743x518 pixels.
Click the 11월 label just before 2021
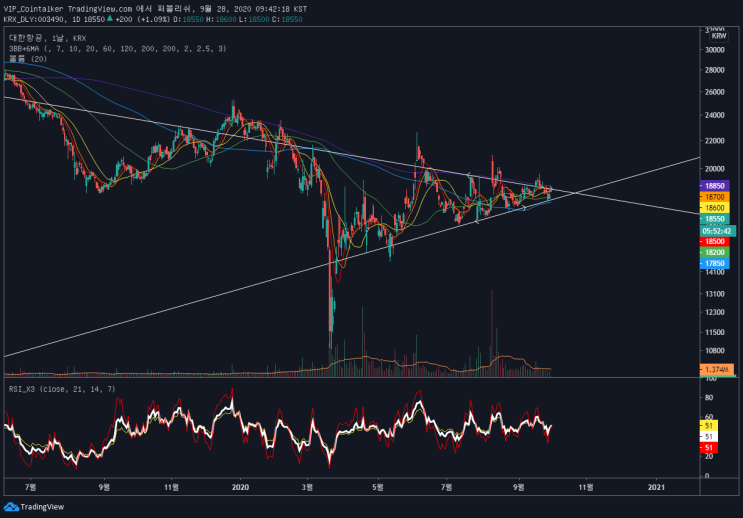(586, 487)
